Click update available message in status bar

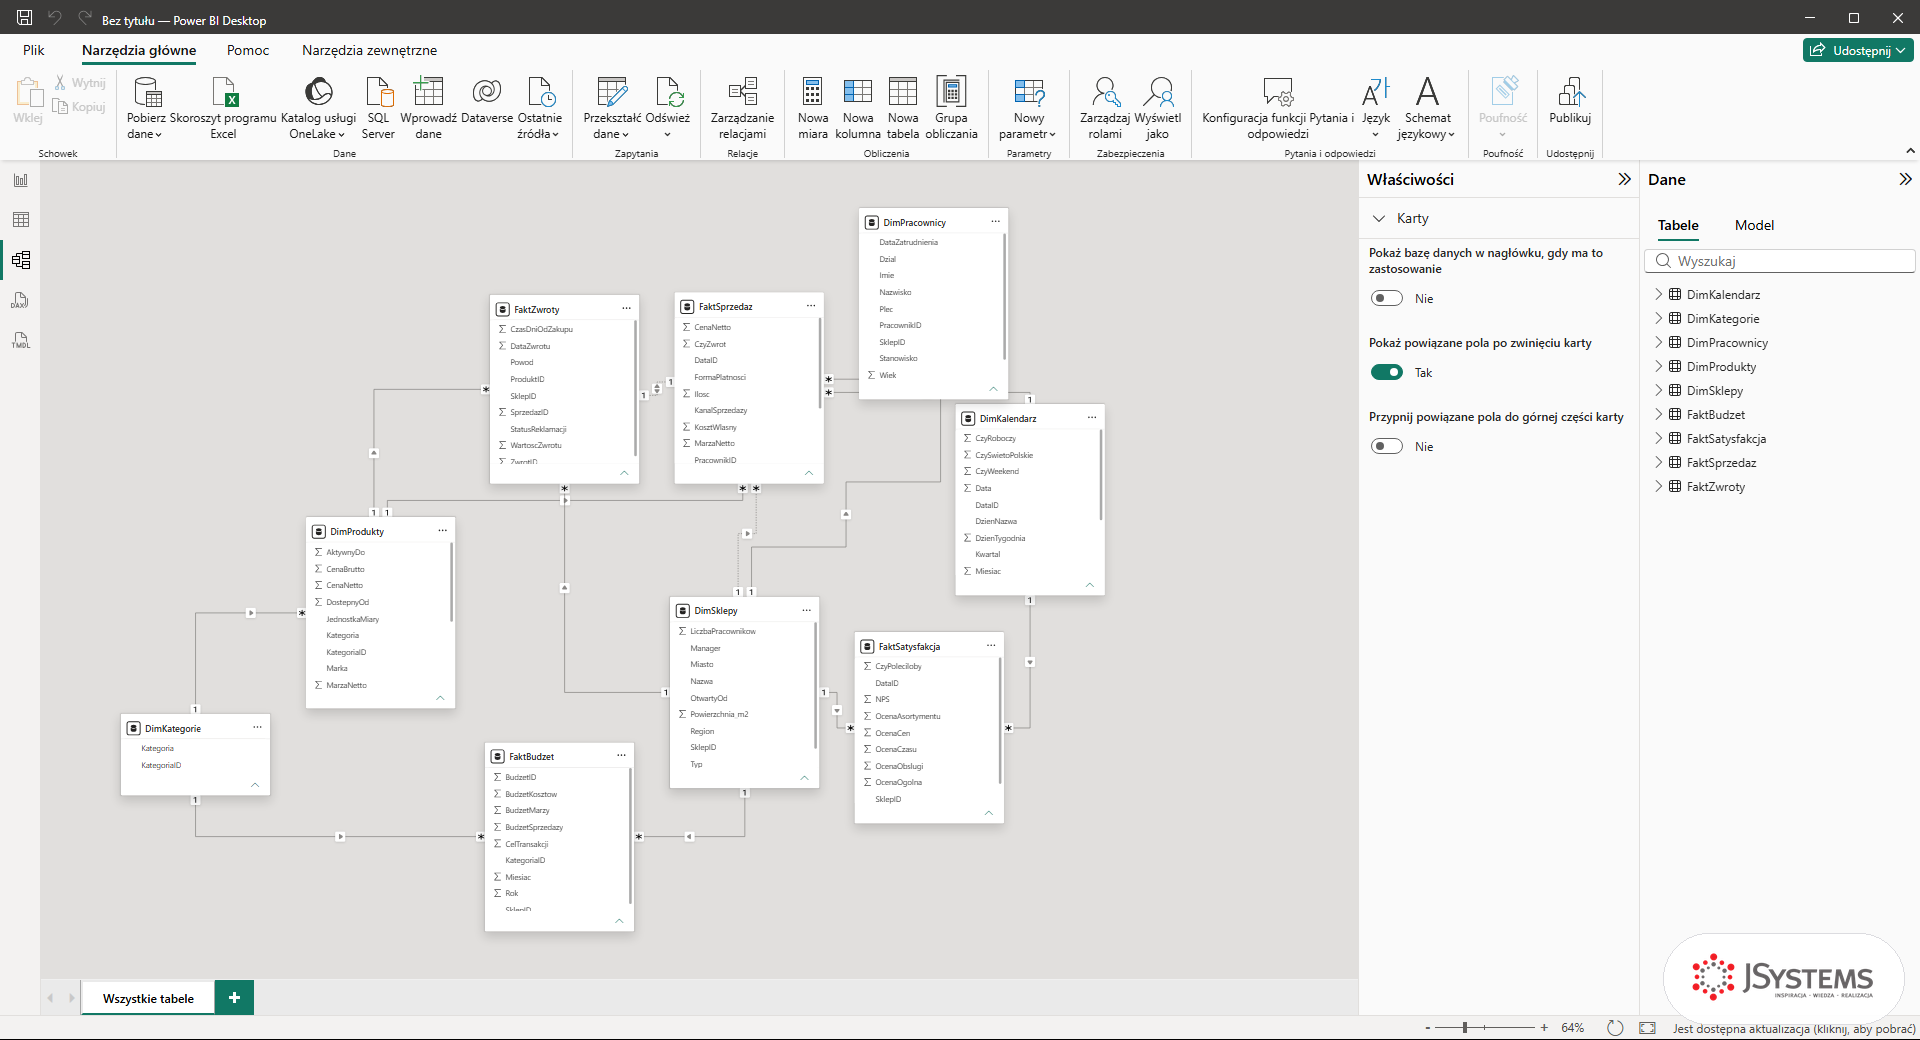1794,1028
